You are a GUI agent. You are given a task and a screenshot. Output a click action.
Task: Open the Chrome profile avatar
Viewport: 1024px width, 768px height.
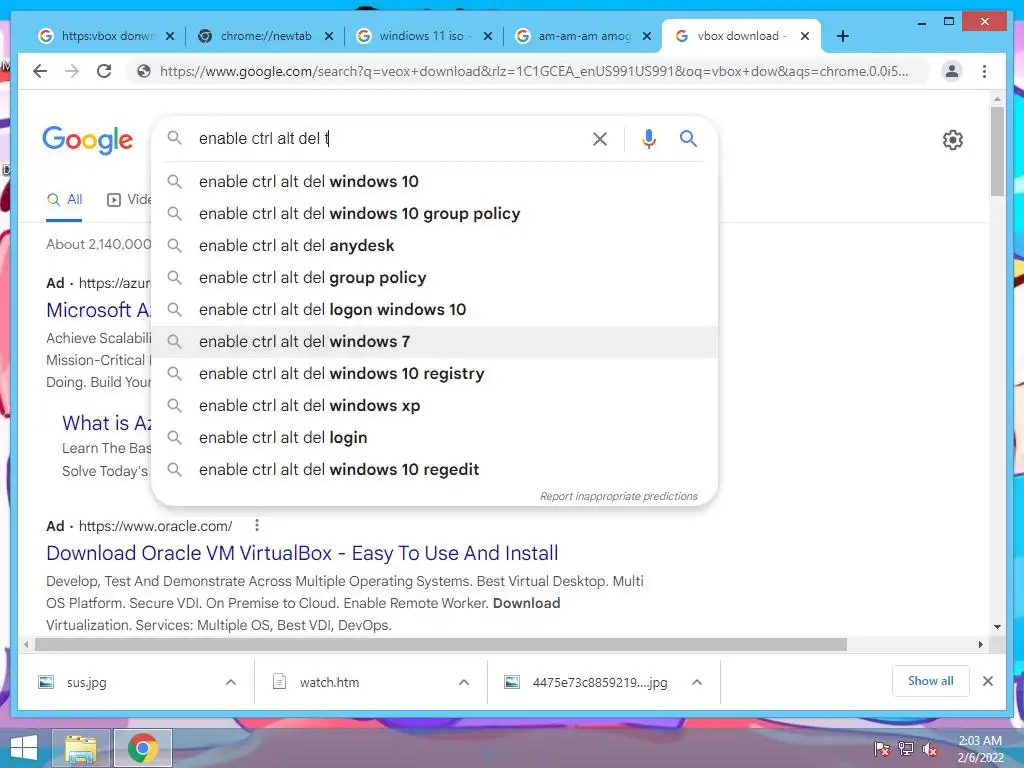point(952,71)
